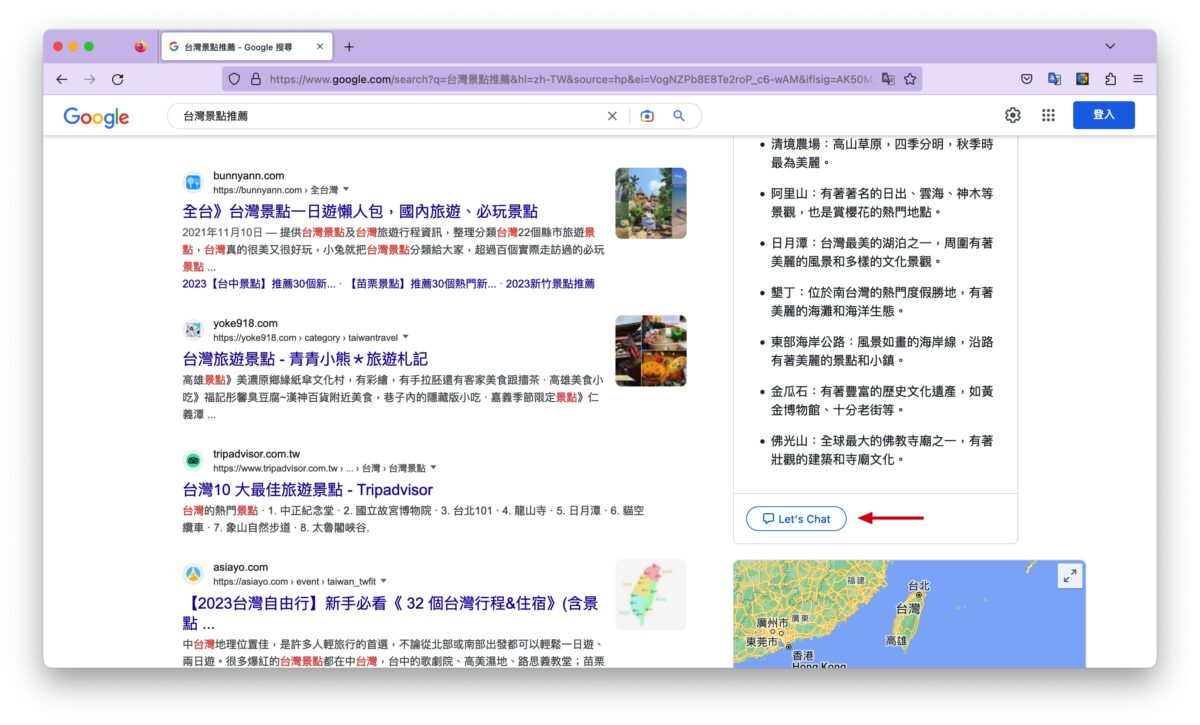Open a new tab with the plus button
This screenshot has height=725, width=1200.
click(x=349, y=47)
